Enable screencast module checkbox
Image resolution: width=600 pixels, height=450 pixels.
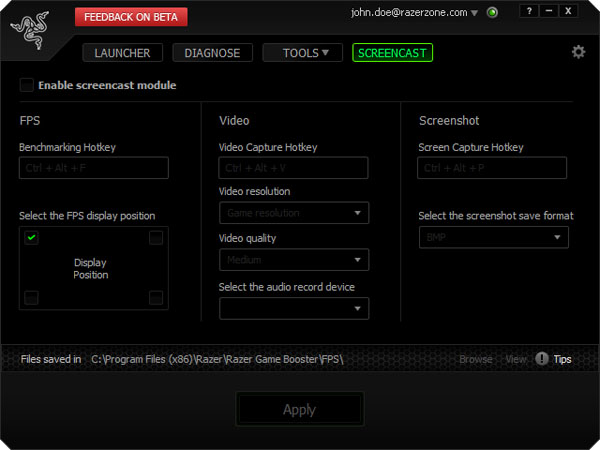(27, 85)
